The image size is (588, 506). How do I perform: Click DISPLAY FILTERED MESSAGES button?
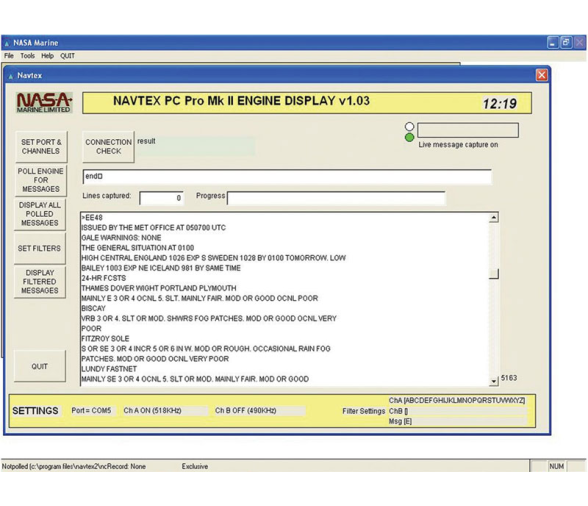40,282
